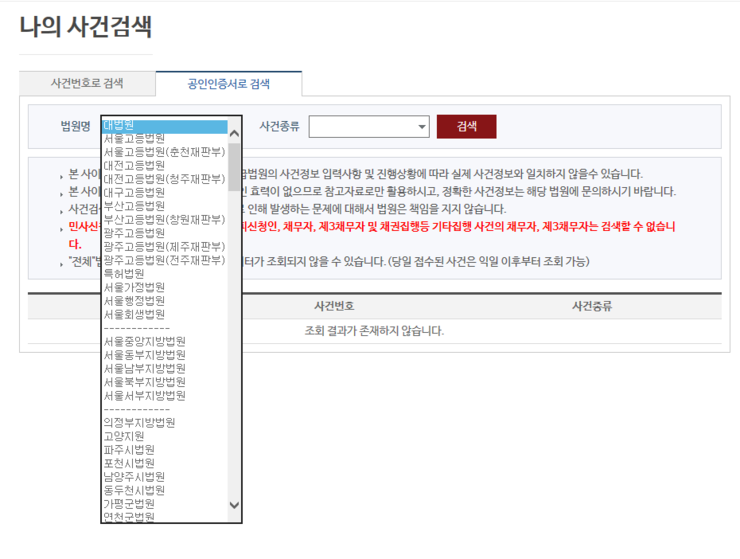Pick 파주시법원 option
The width and height of the screenshot is (740, 559).
(x=165, y=449)
